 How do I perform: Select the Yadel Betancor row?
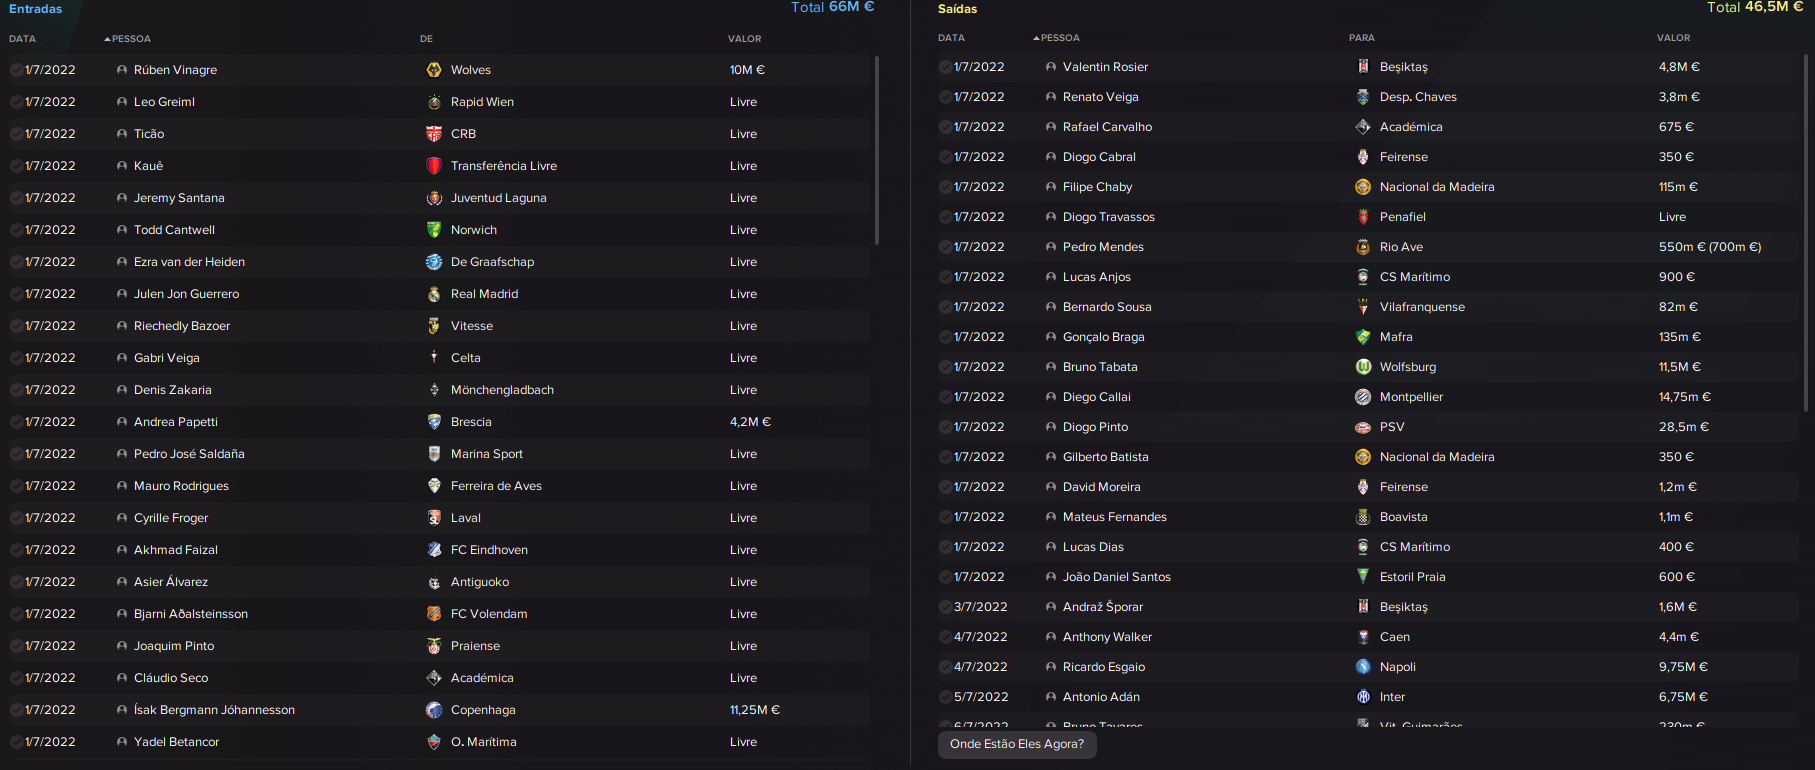pyautogui.click(x=440, y=742)
